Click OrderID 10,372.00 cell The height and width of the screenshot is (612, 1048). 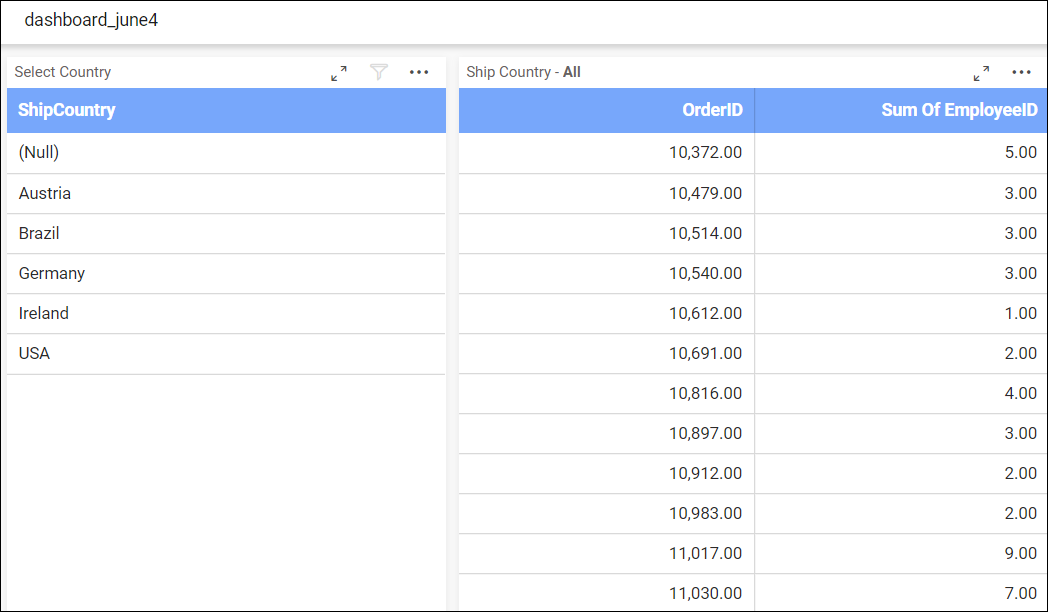click(705, 153)
